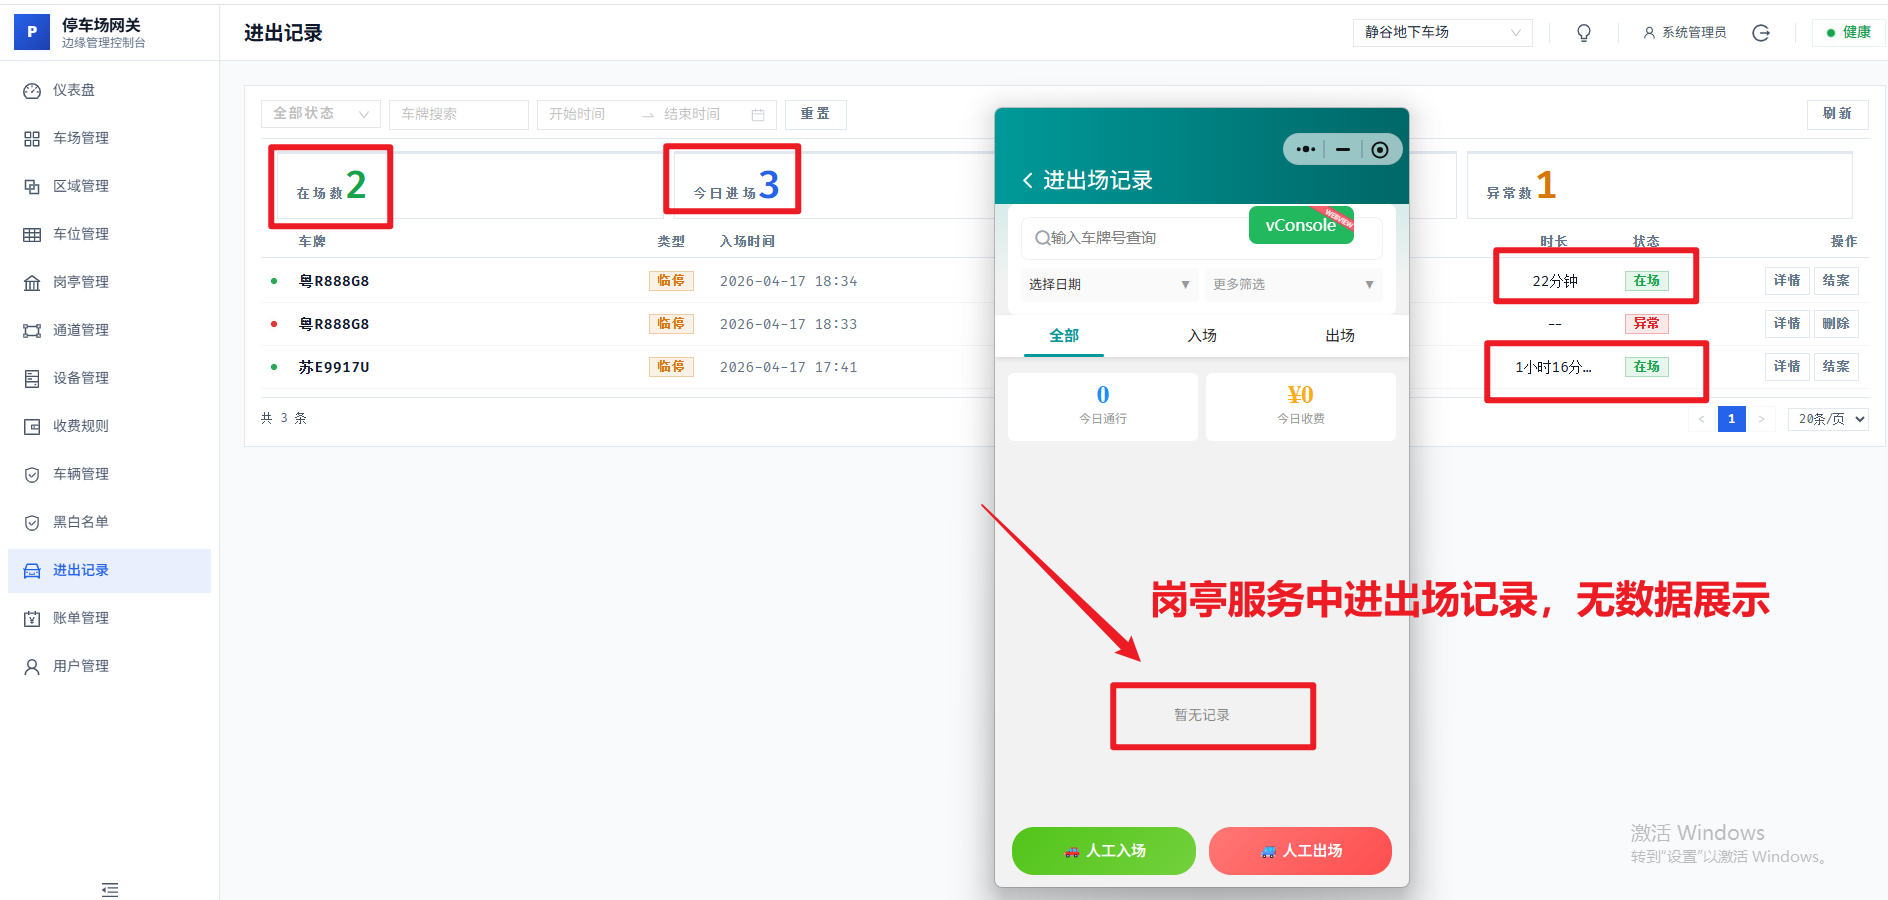Viewport: 1888px width, 900px height.
Task: Expand the 全部状态 status filter
Action: click(320, 114)
